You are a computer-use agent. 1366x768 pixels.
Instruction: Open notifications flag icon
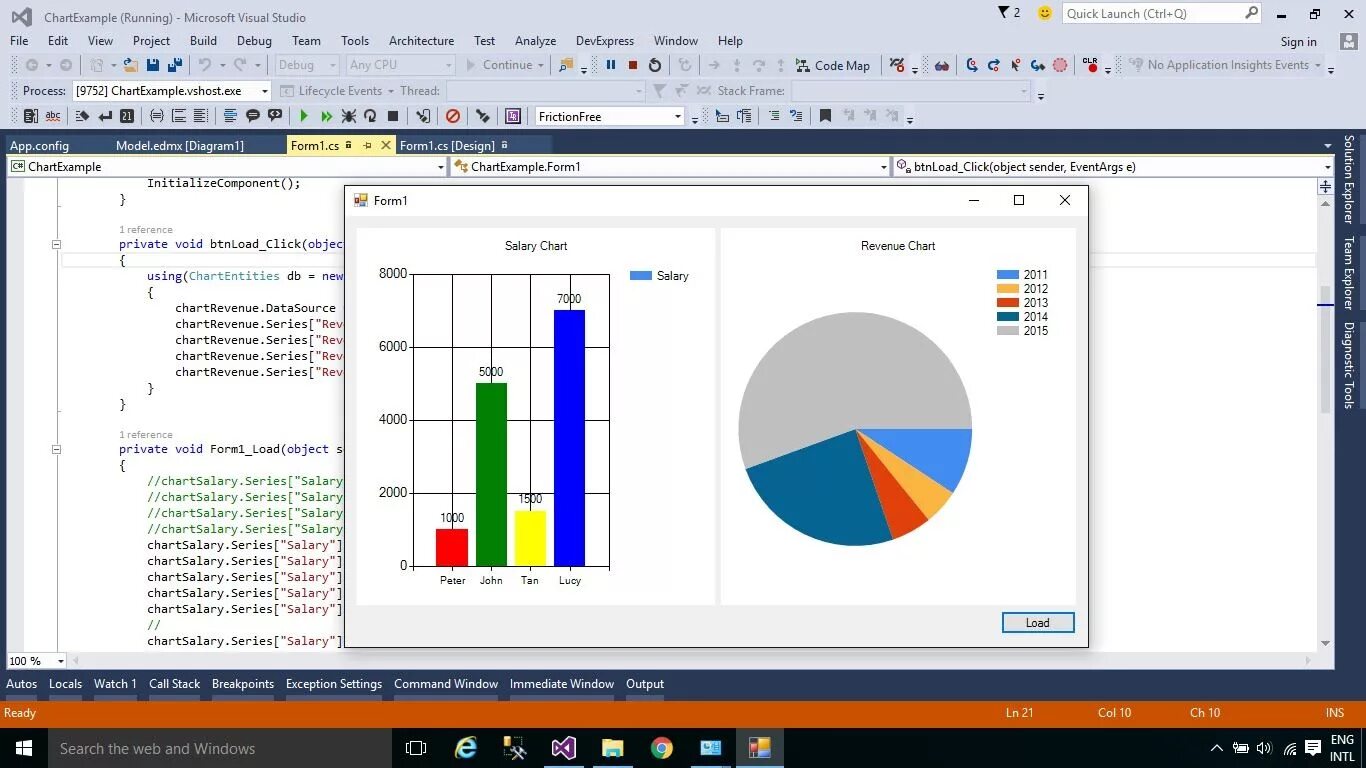(x=1004, y=13)
